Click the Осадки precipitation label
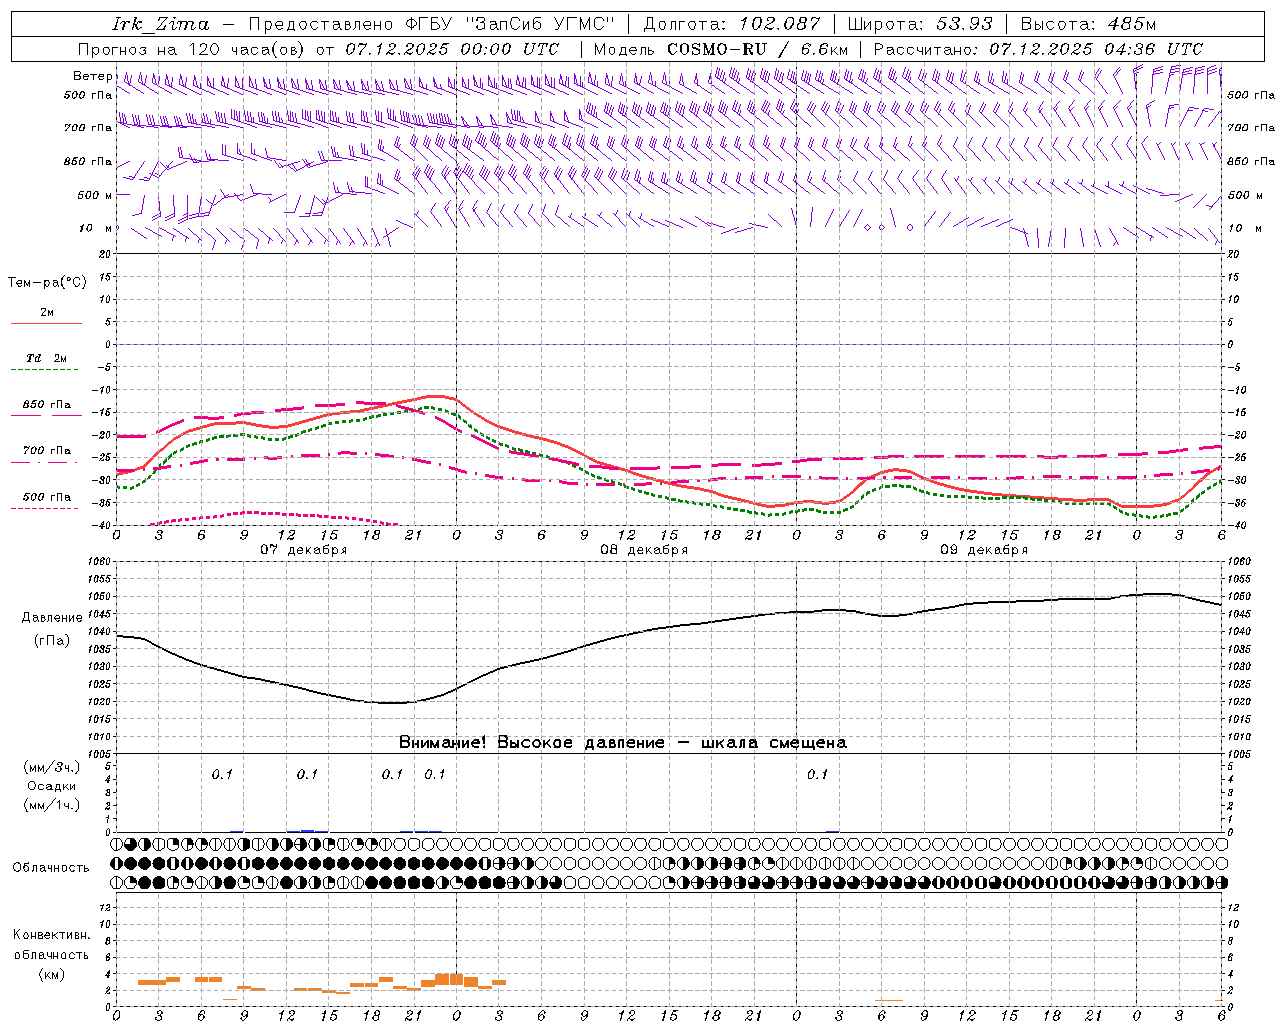Image resolution: width=1280 pixels, height=1024 pixels. coord(51,786)
